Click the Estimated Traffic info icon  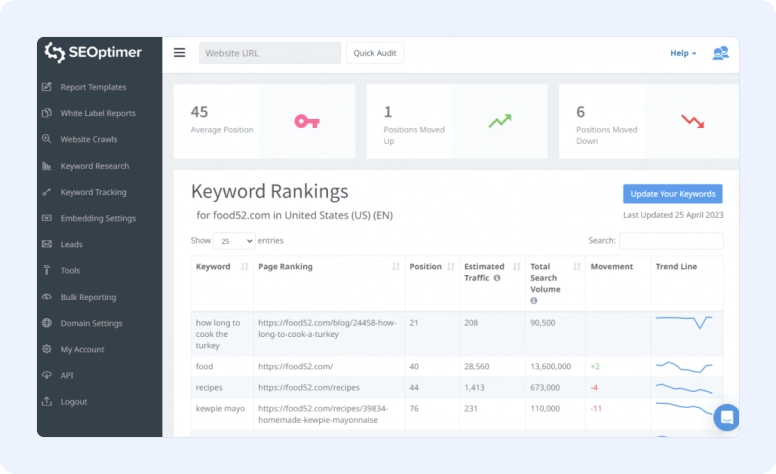tap(497, 278)
